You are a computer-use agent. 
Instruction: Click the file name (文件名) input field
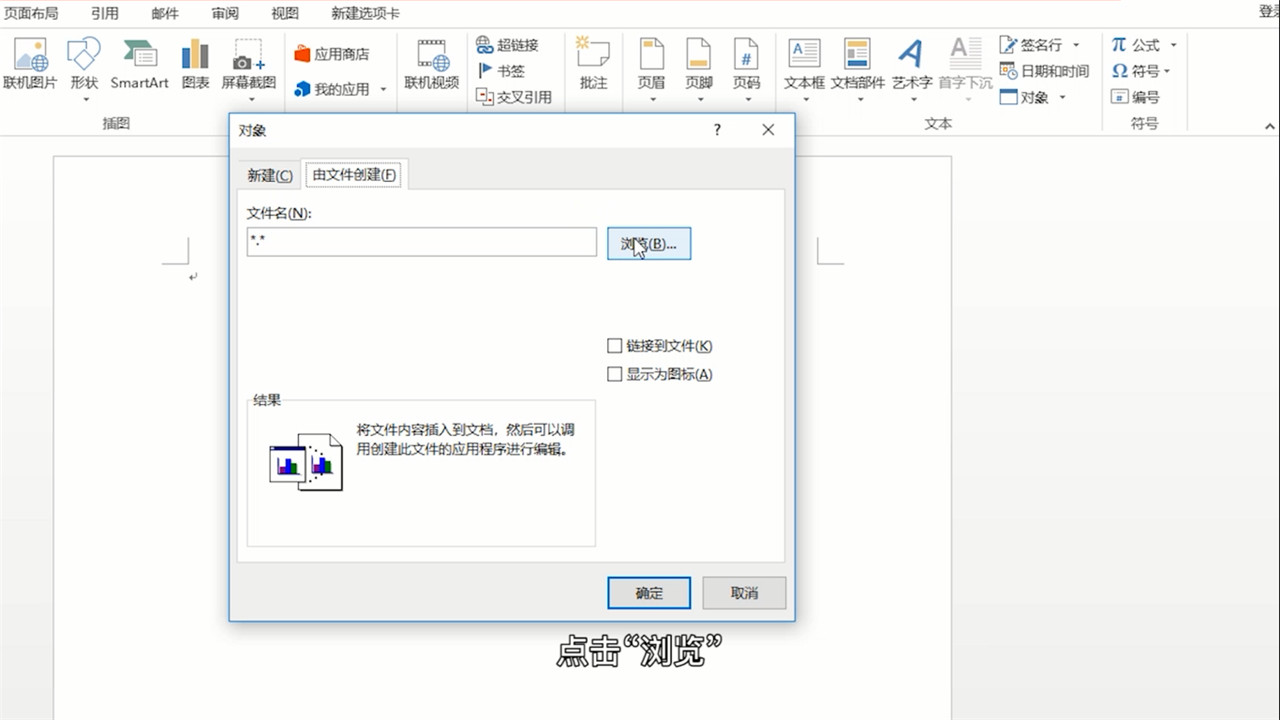(x=422, y=242)
